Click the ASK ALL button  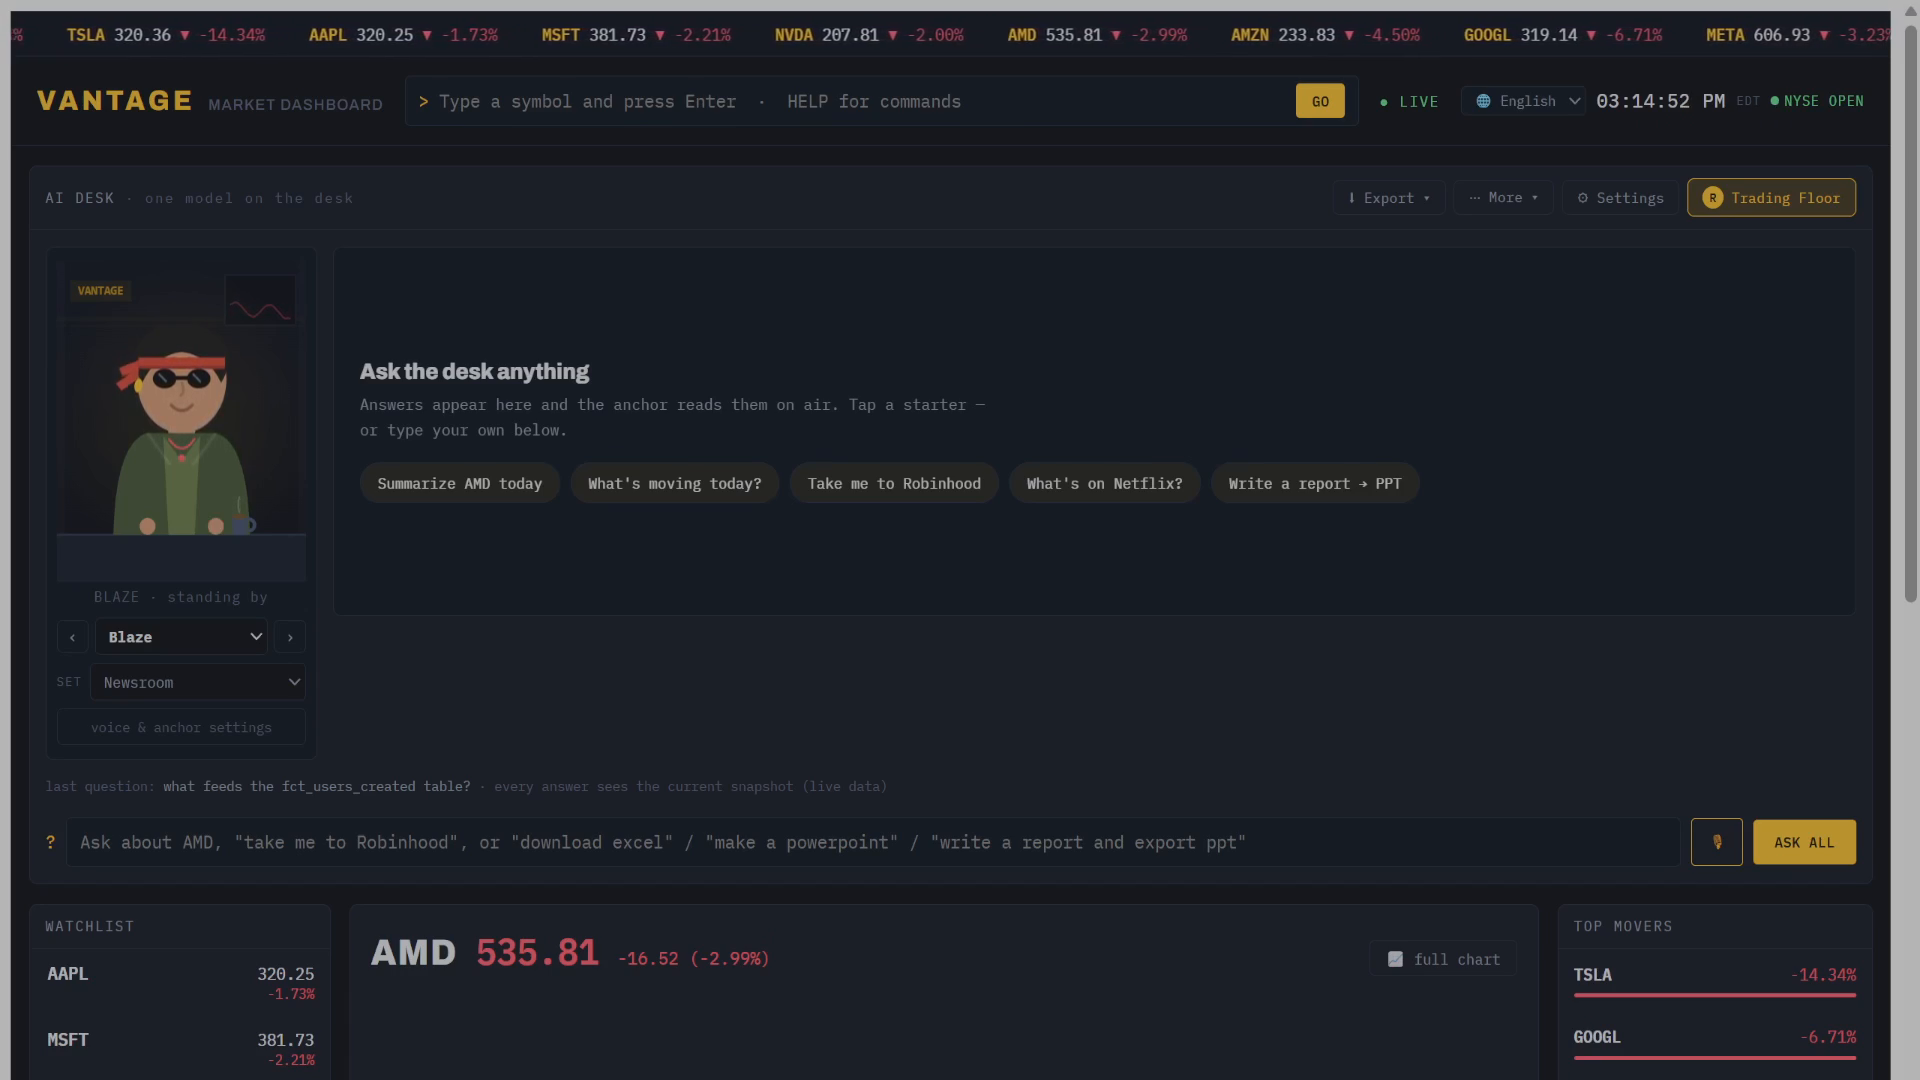coord(1804,842)
